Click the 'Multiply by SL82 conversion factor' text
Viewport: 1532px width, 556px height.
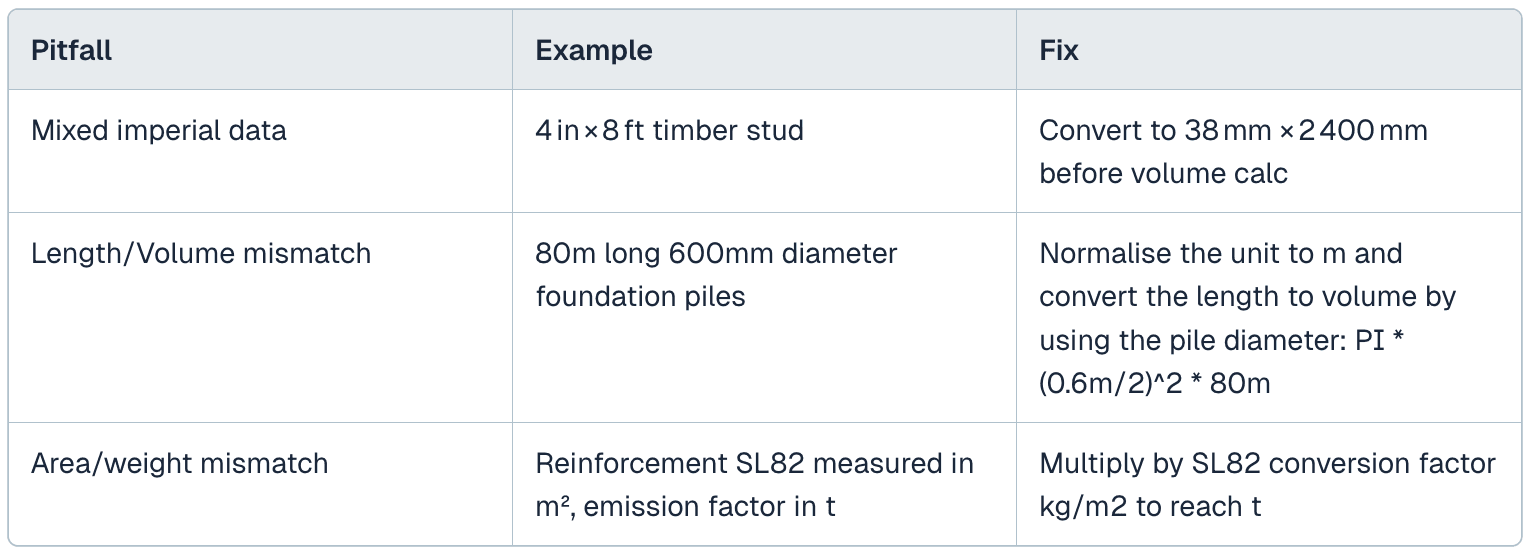[x=1267, y=463]
